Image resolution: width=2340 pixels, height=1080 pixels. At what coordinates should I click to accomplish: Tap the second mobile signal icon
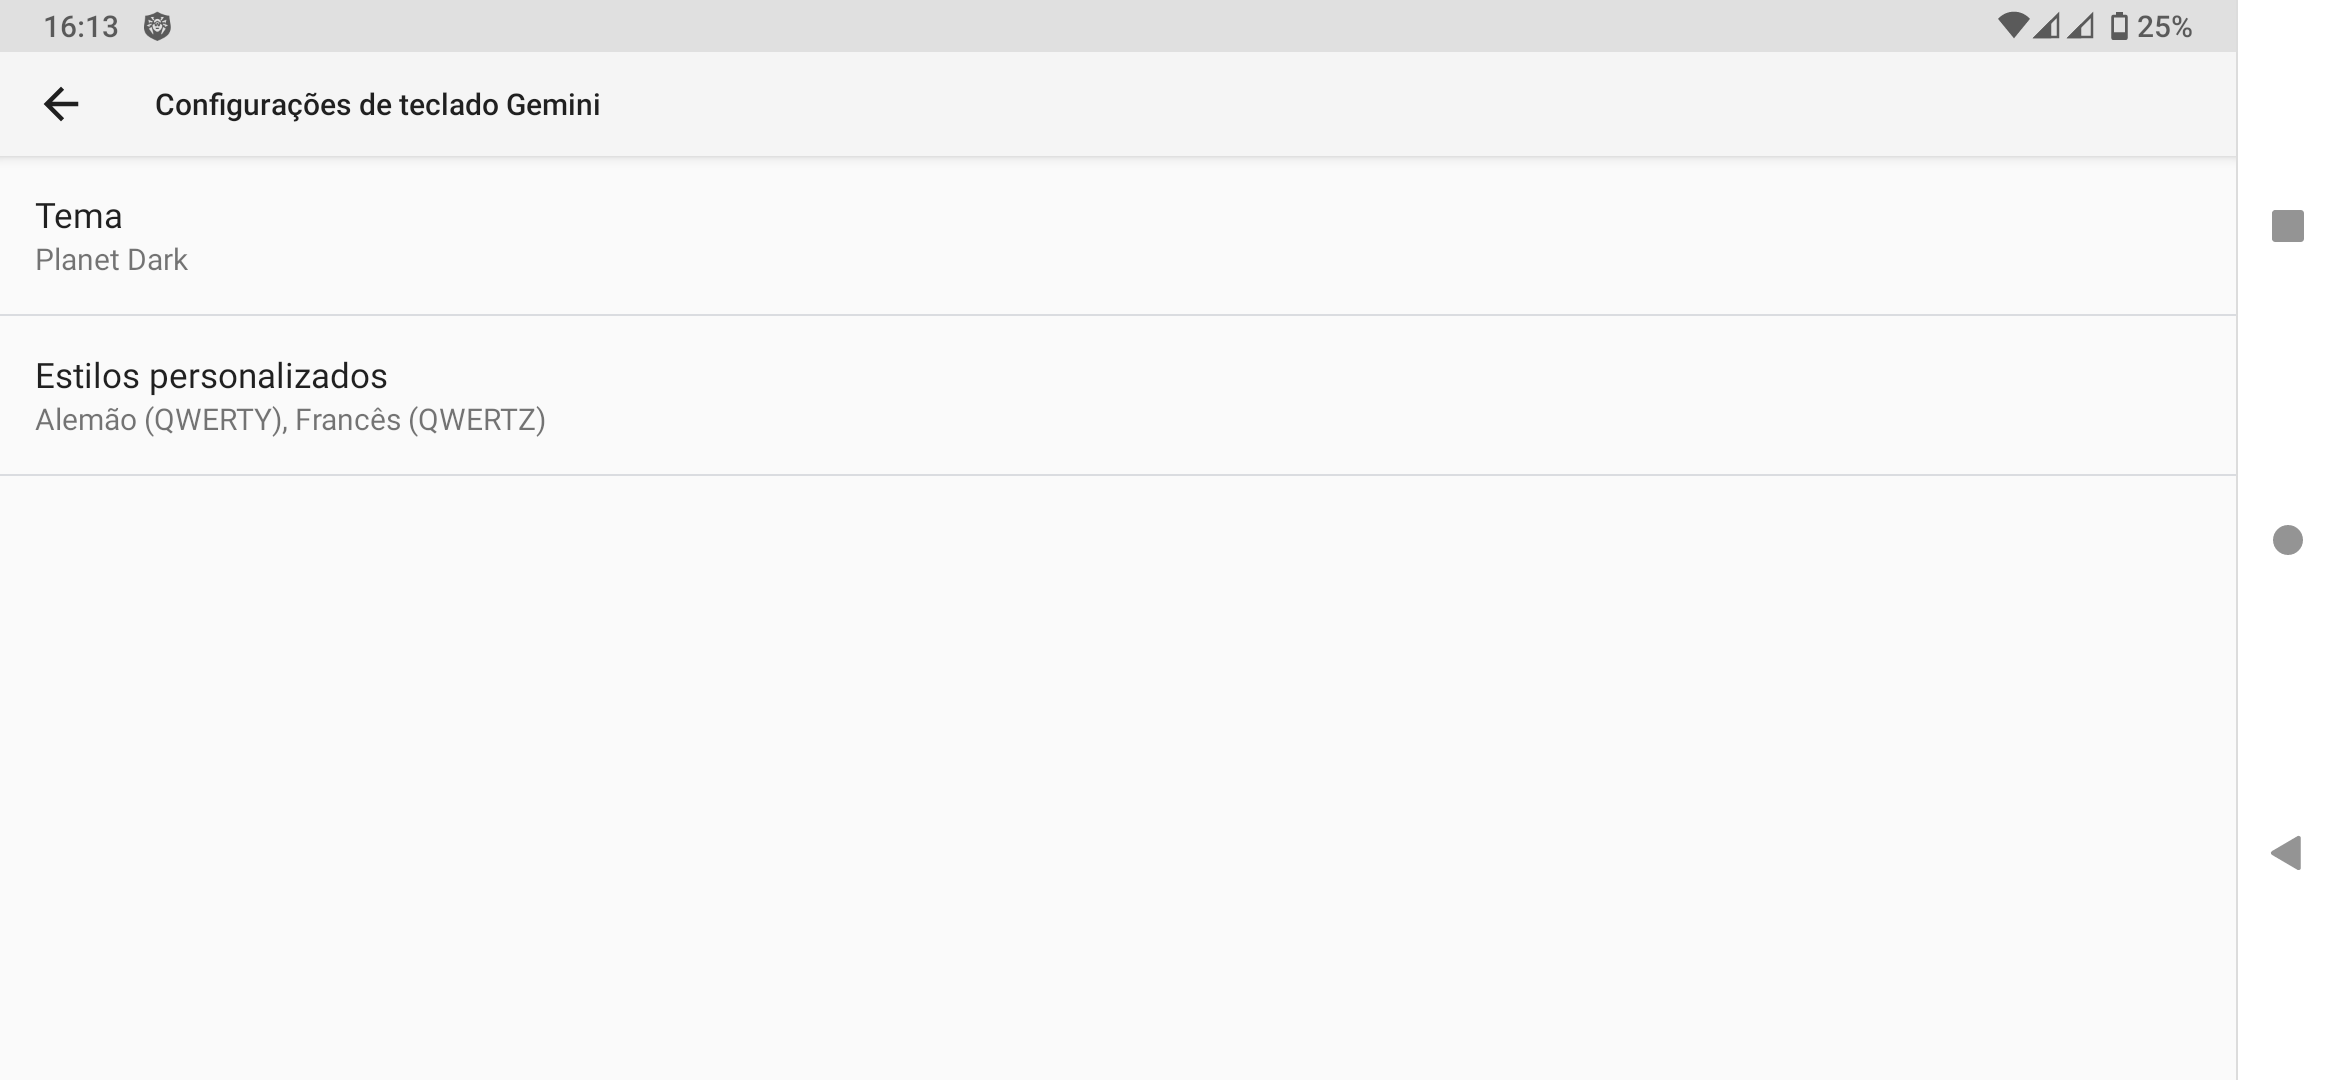click(2081, 26)
